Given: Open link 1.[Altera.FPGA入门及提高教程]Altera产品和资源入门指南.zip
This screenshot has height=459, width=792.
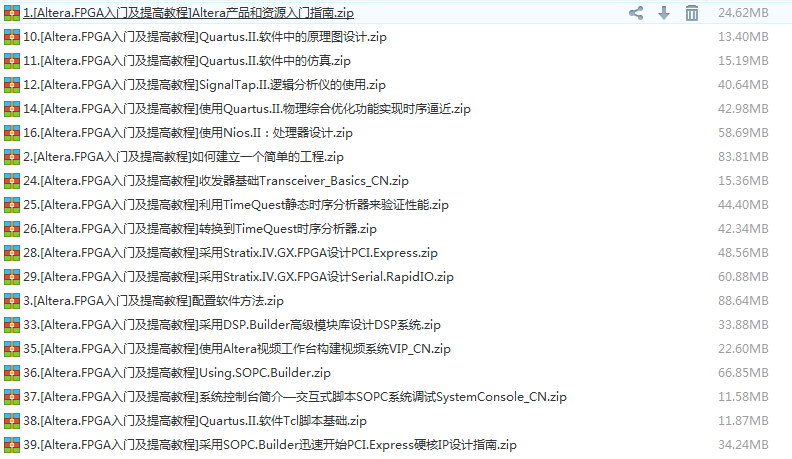Looking at the screenshot, I should point(188,13).
